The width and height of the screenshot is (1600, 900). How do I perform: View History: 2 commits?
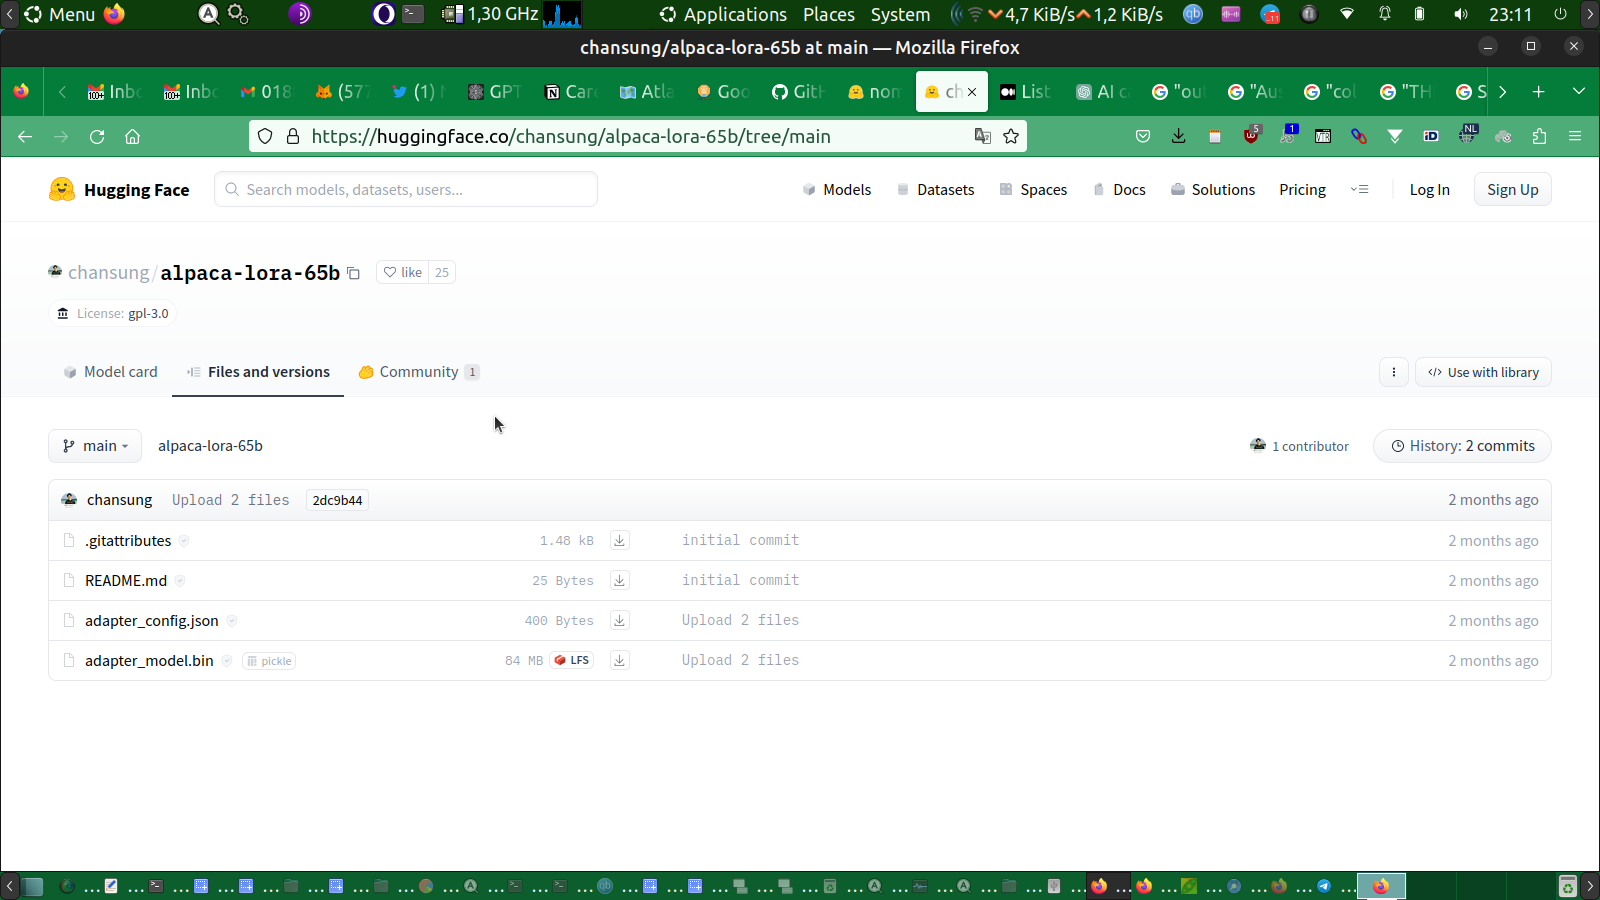1462,446
